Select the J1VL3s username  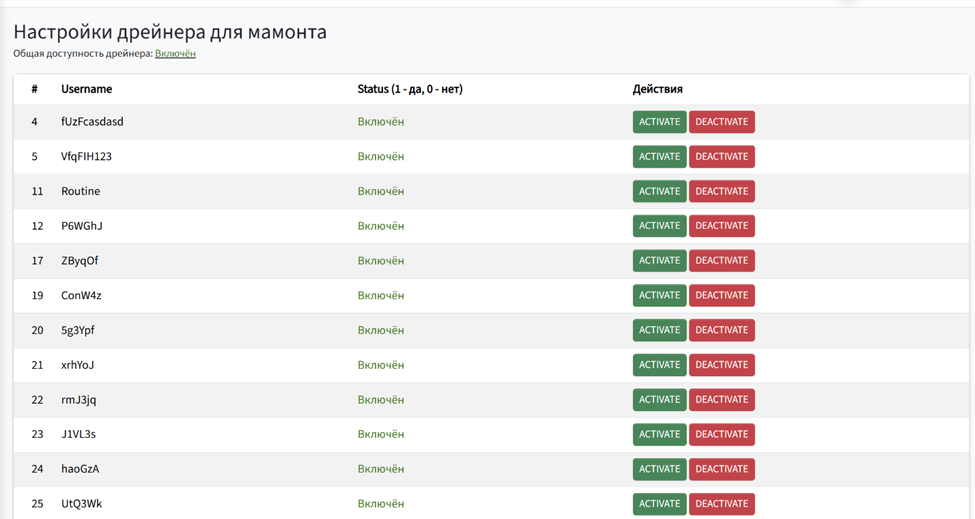pos(78,434)
